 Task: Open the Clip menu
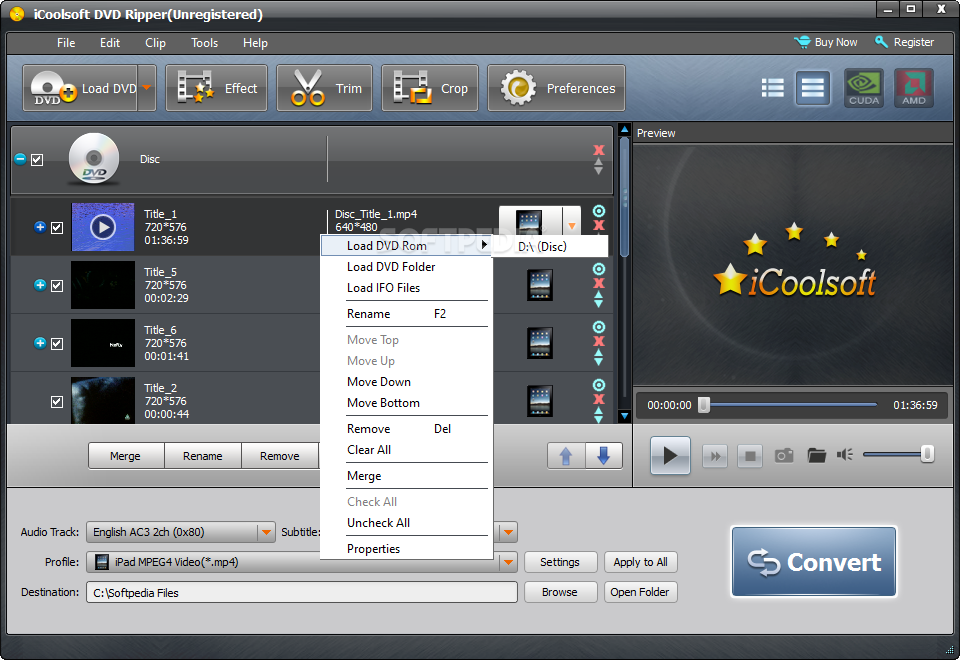[x=156, y=43]
